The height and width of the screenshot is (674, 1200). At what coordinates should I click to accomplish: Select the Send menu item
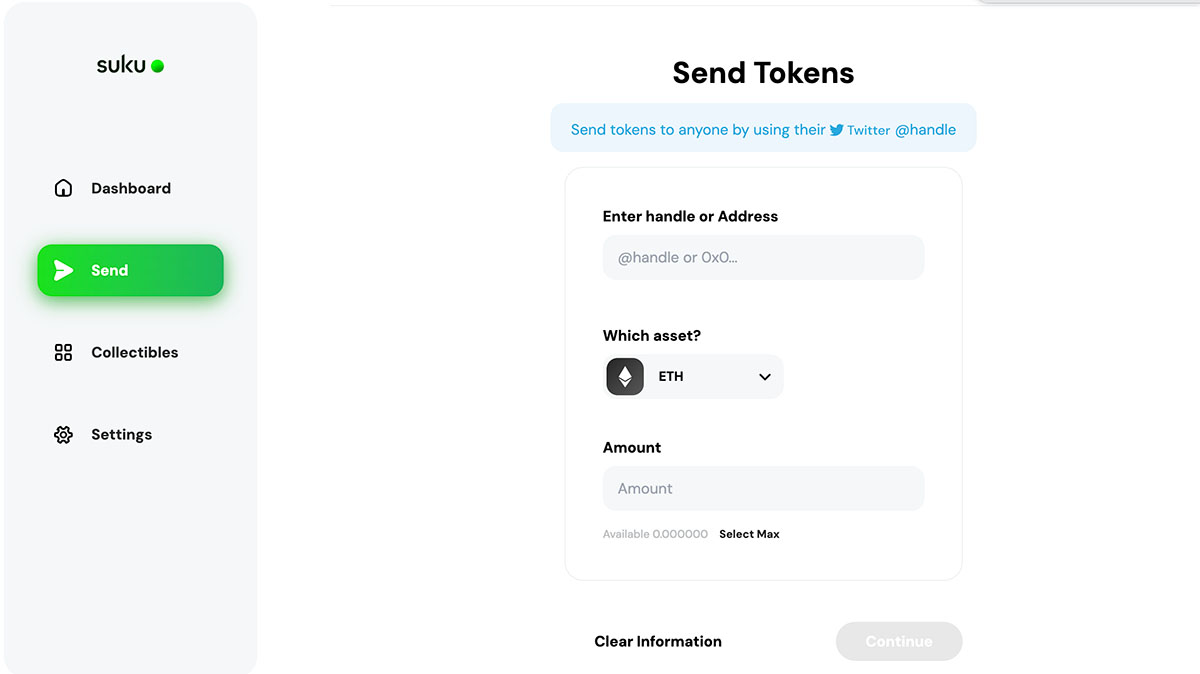(130, 270)
